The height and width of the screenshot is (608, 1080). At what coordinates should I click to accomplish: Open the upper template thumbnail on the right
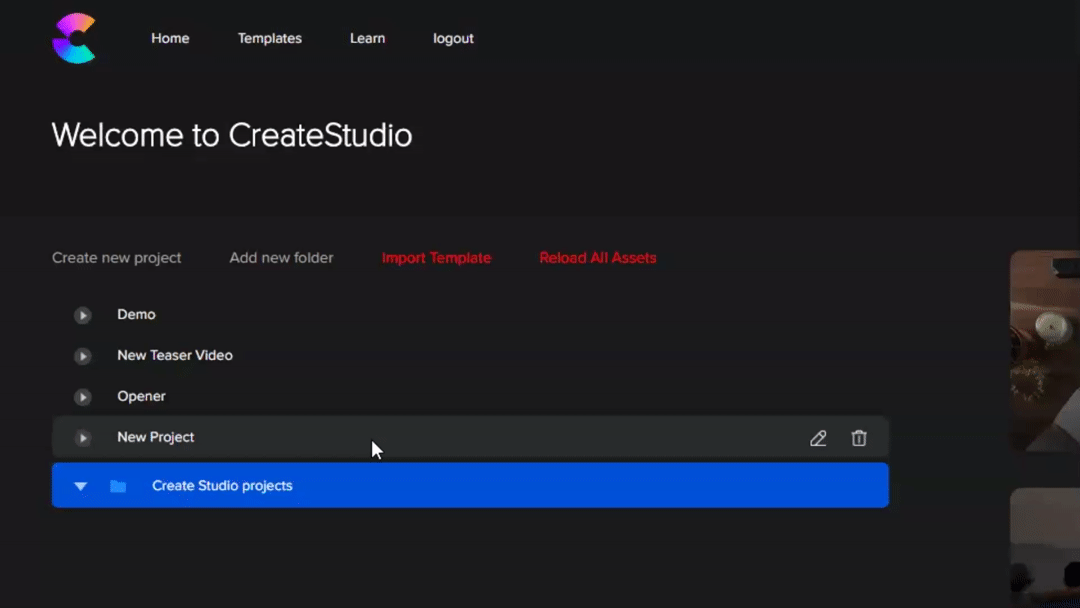tap(1045, 351)
